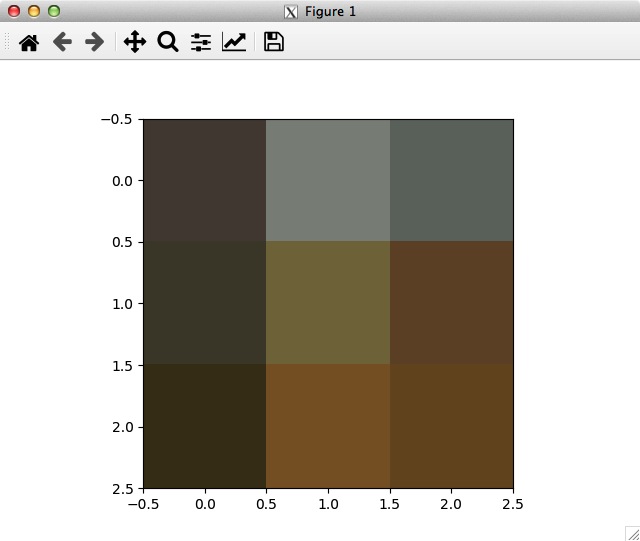Select the reddish-brown middle-right image cell

[451, 303]
